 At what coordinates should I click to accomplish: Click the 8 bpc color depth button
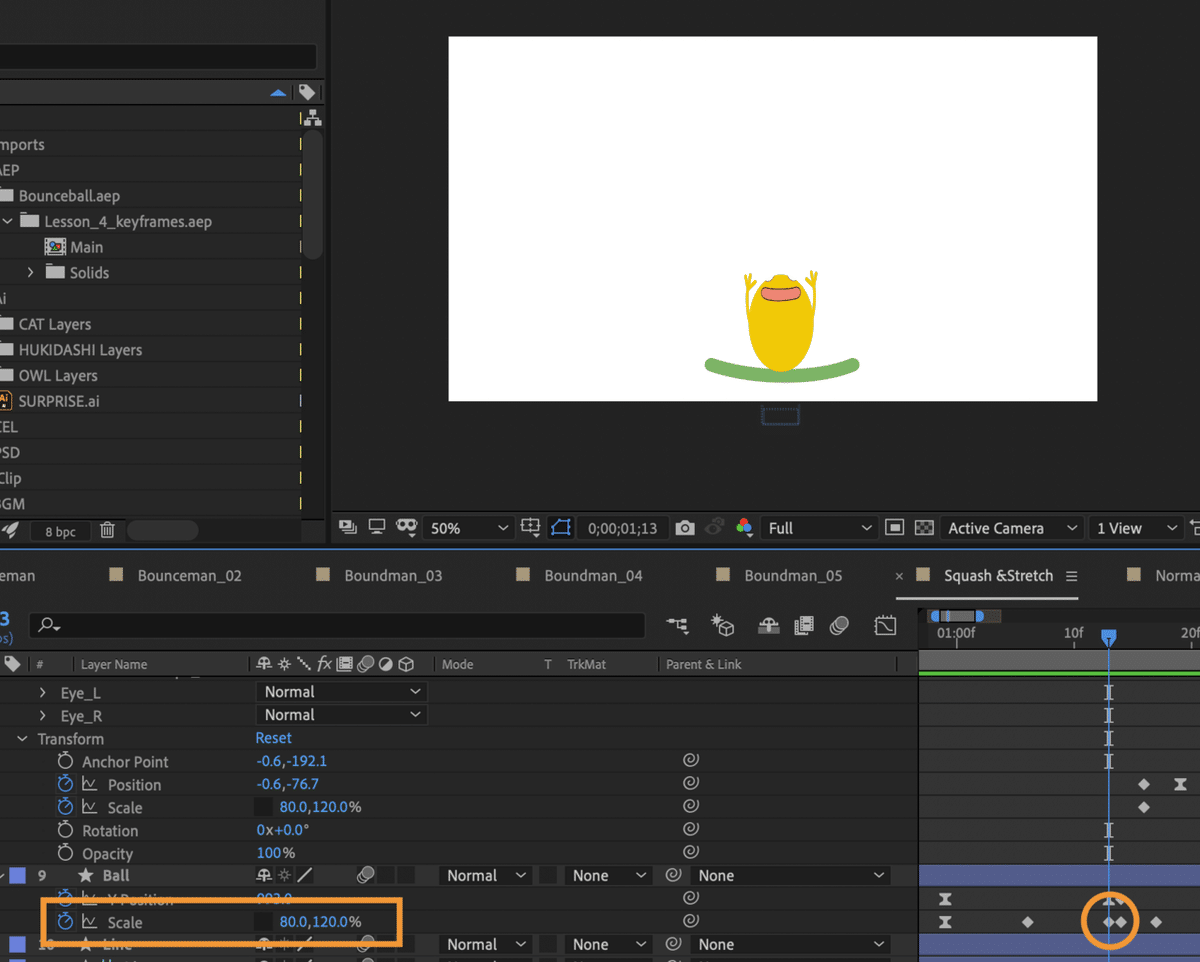[x=60, y=531]
